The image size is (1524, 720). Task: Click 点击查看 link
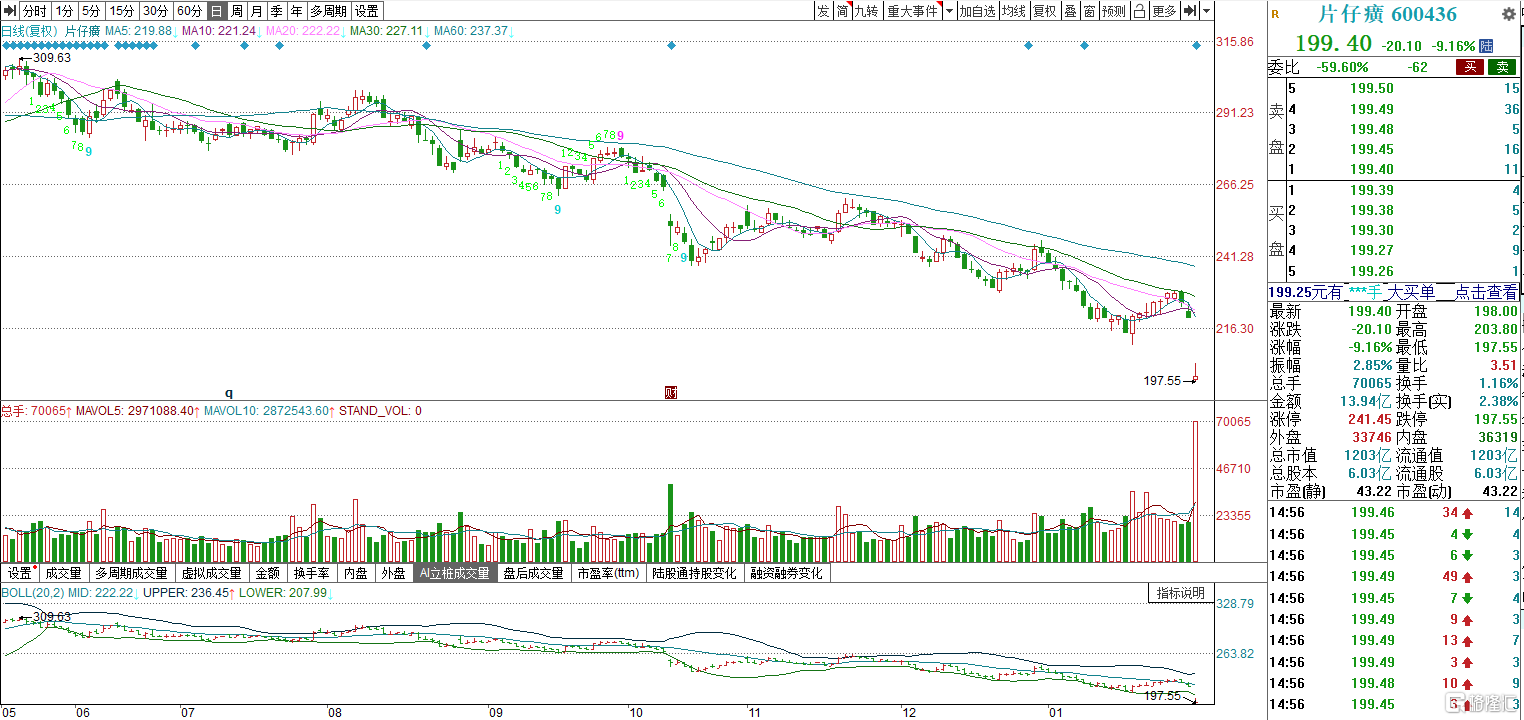(x=1486, y=292)
